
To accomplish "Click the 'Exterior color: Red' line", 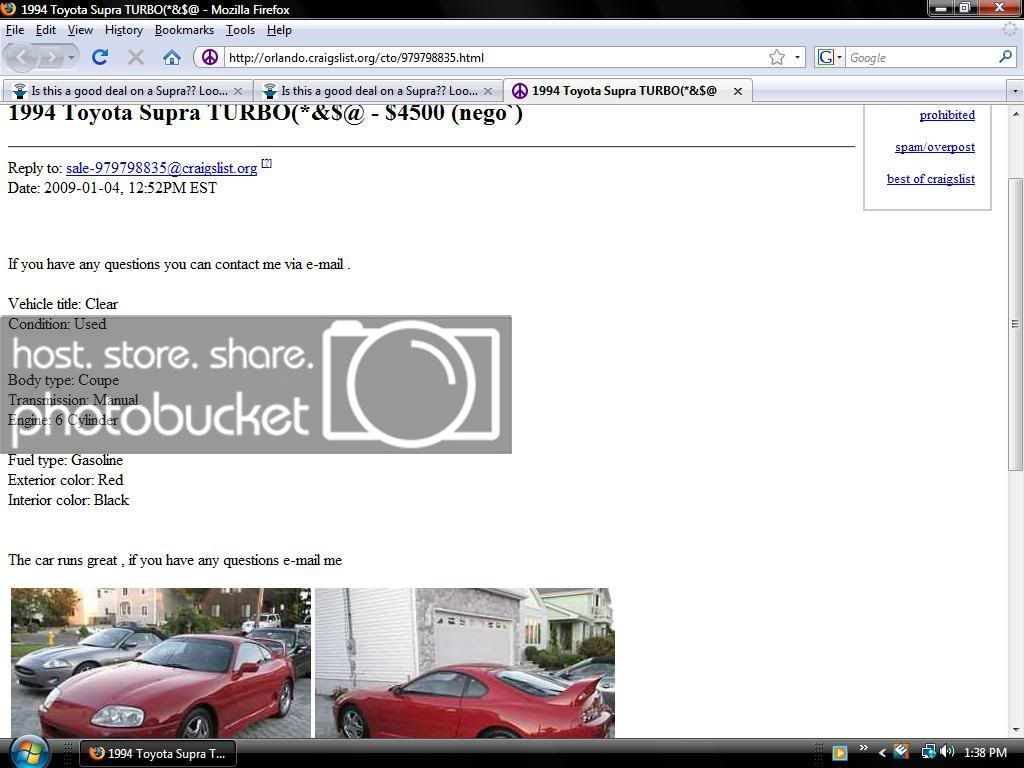I will (65, 480).
